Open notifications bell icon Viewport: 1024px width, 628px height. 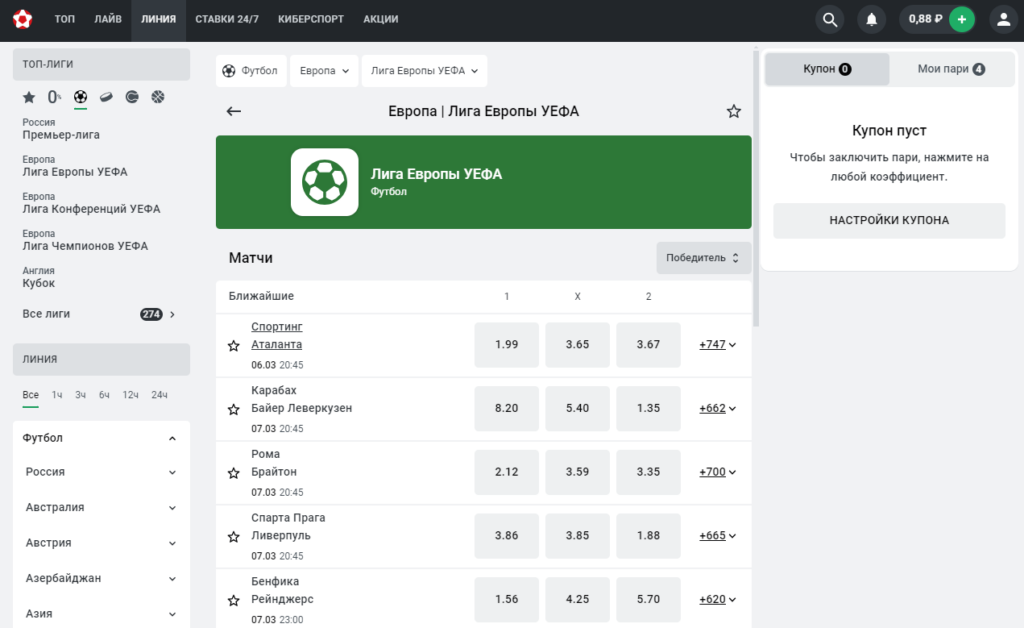tap(871, 20)
